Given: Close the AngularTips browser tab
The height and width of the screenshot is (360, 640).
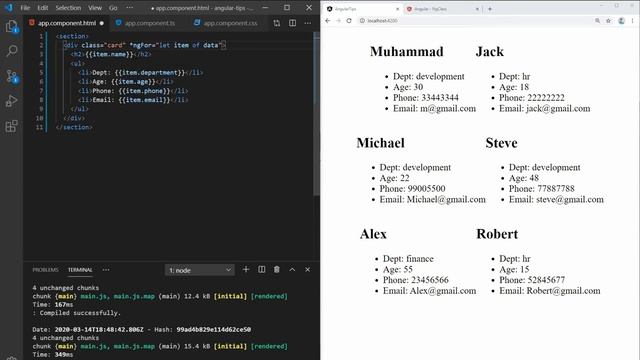Looking at the screenshot, I should [x=398, y=9].
